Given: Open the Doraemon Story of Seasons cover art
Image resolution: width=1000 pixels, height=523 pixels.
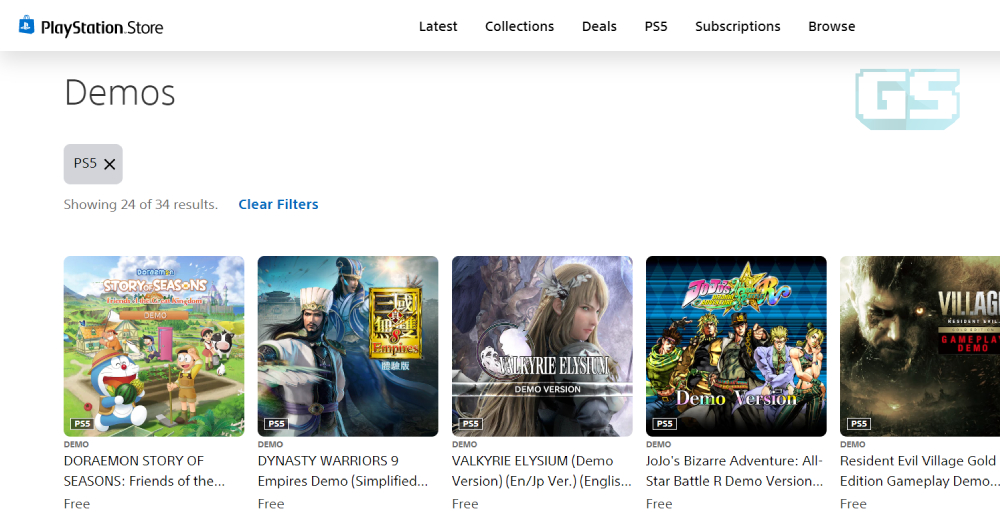Looking at the screenshot, I should 154,346.
